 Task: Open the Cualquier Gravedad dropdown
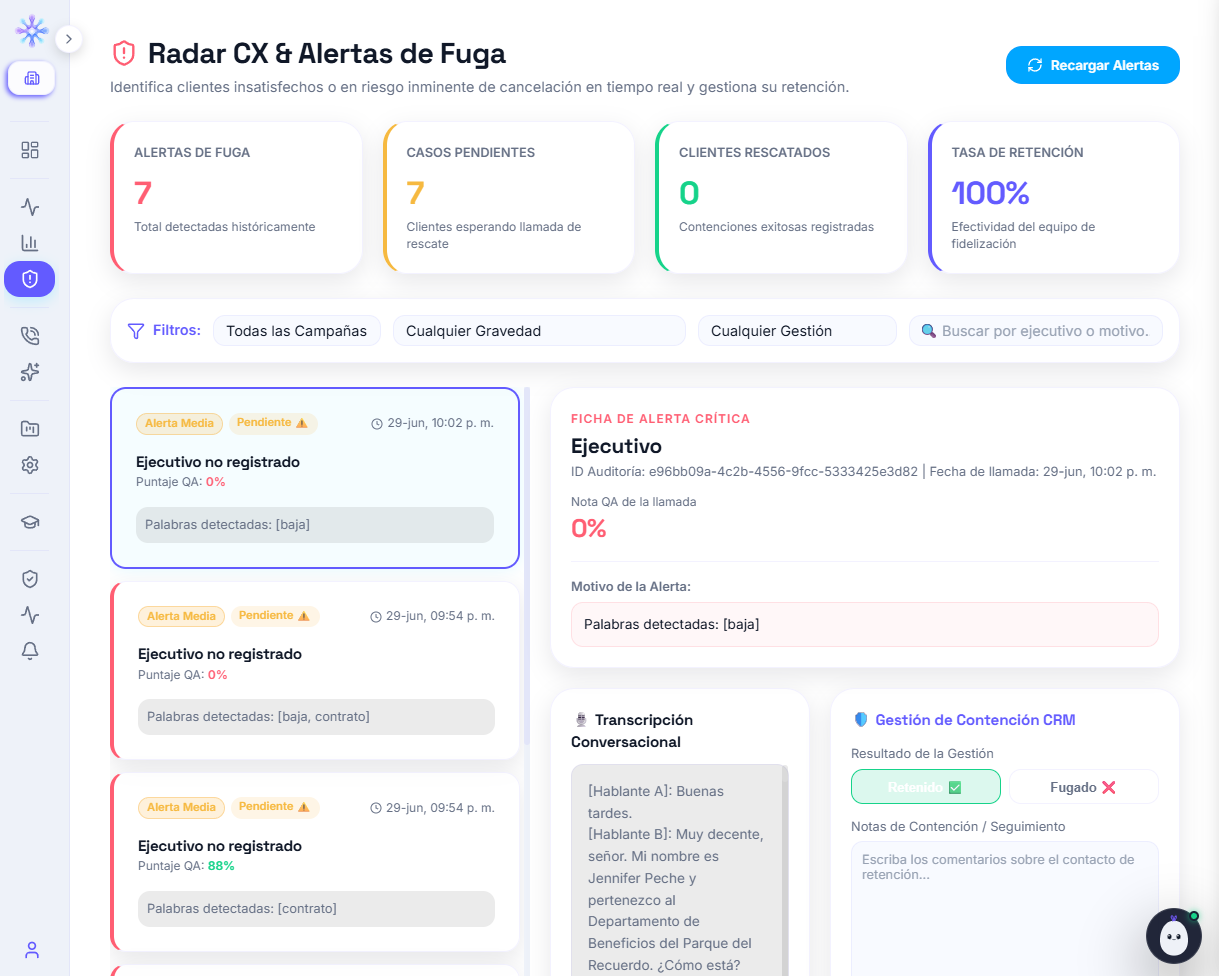click(x=539, y=331)
